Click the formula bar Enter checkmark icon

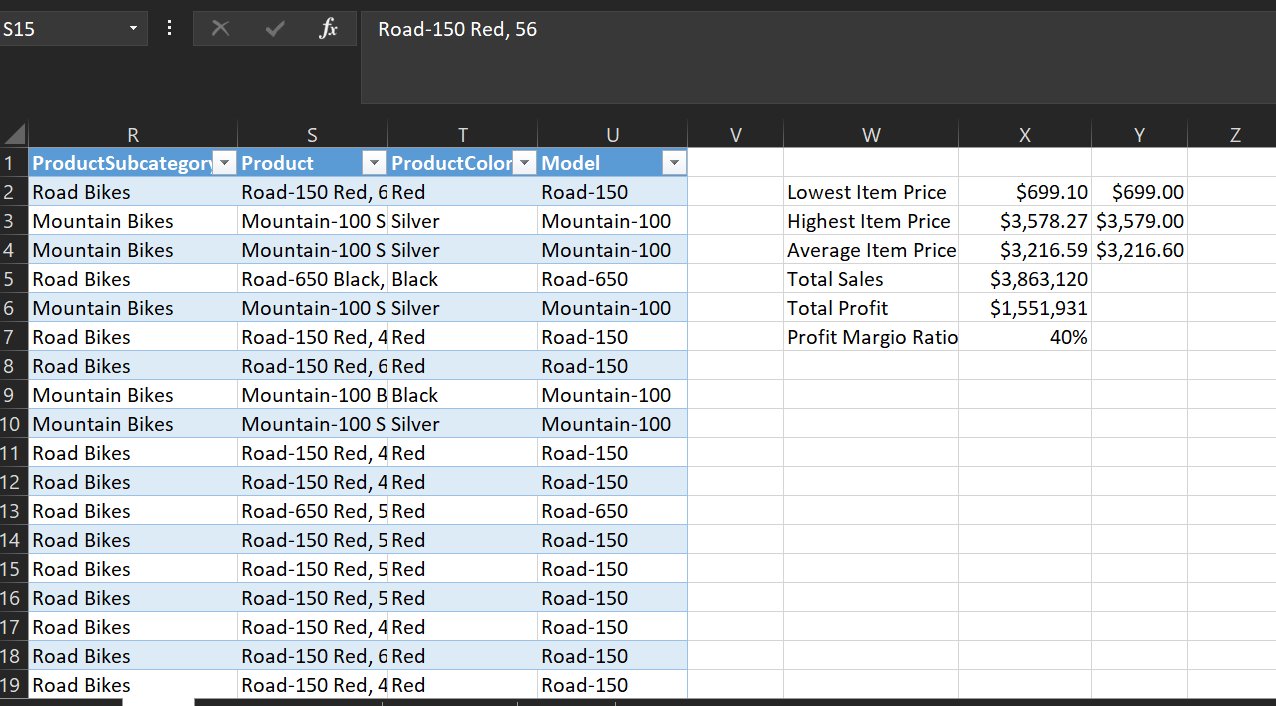275,29
